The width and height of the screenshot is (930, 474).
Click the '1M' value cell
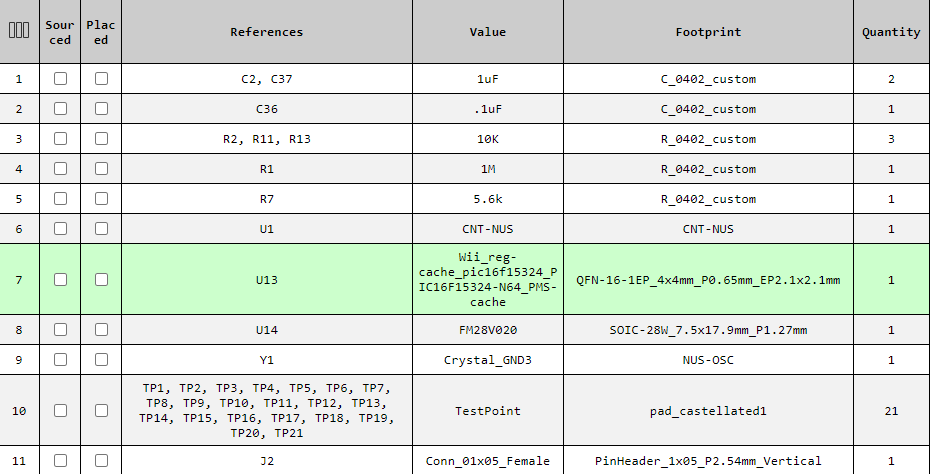488,169
